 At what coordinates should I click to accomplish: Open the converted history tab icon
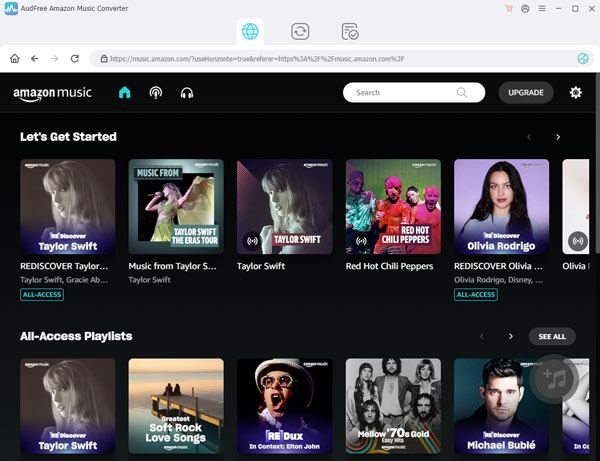coord(350,31)
